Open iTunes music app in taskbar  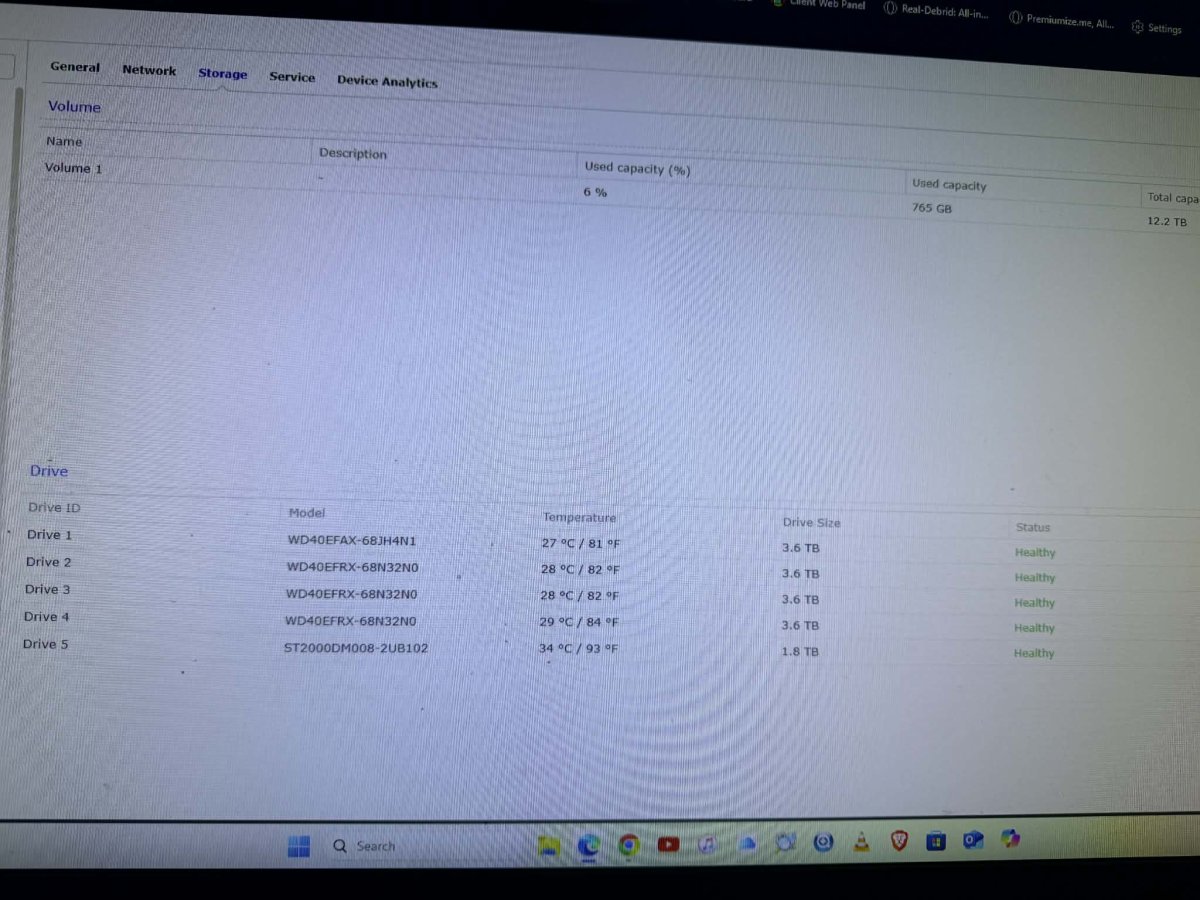707,845
